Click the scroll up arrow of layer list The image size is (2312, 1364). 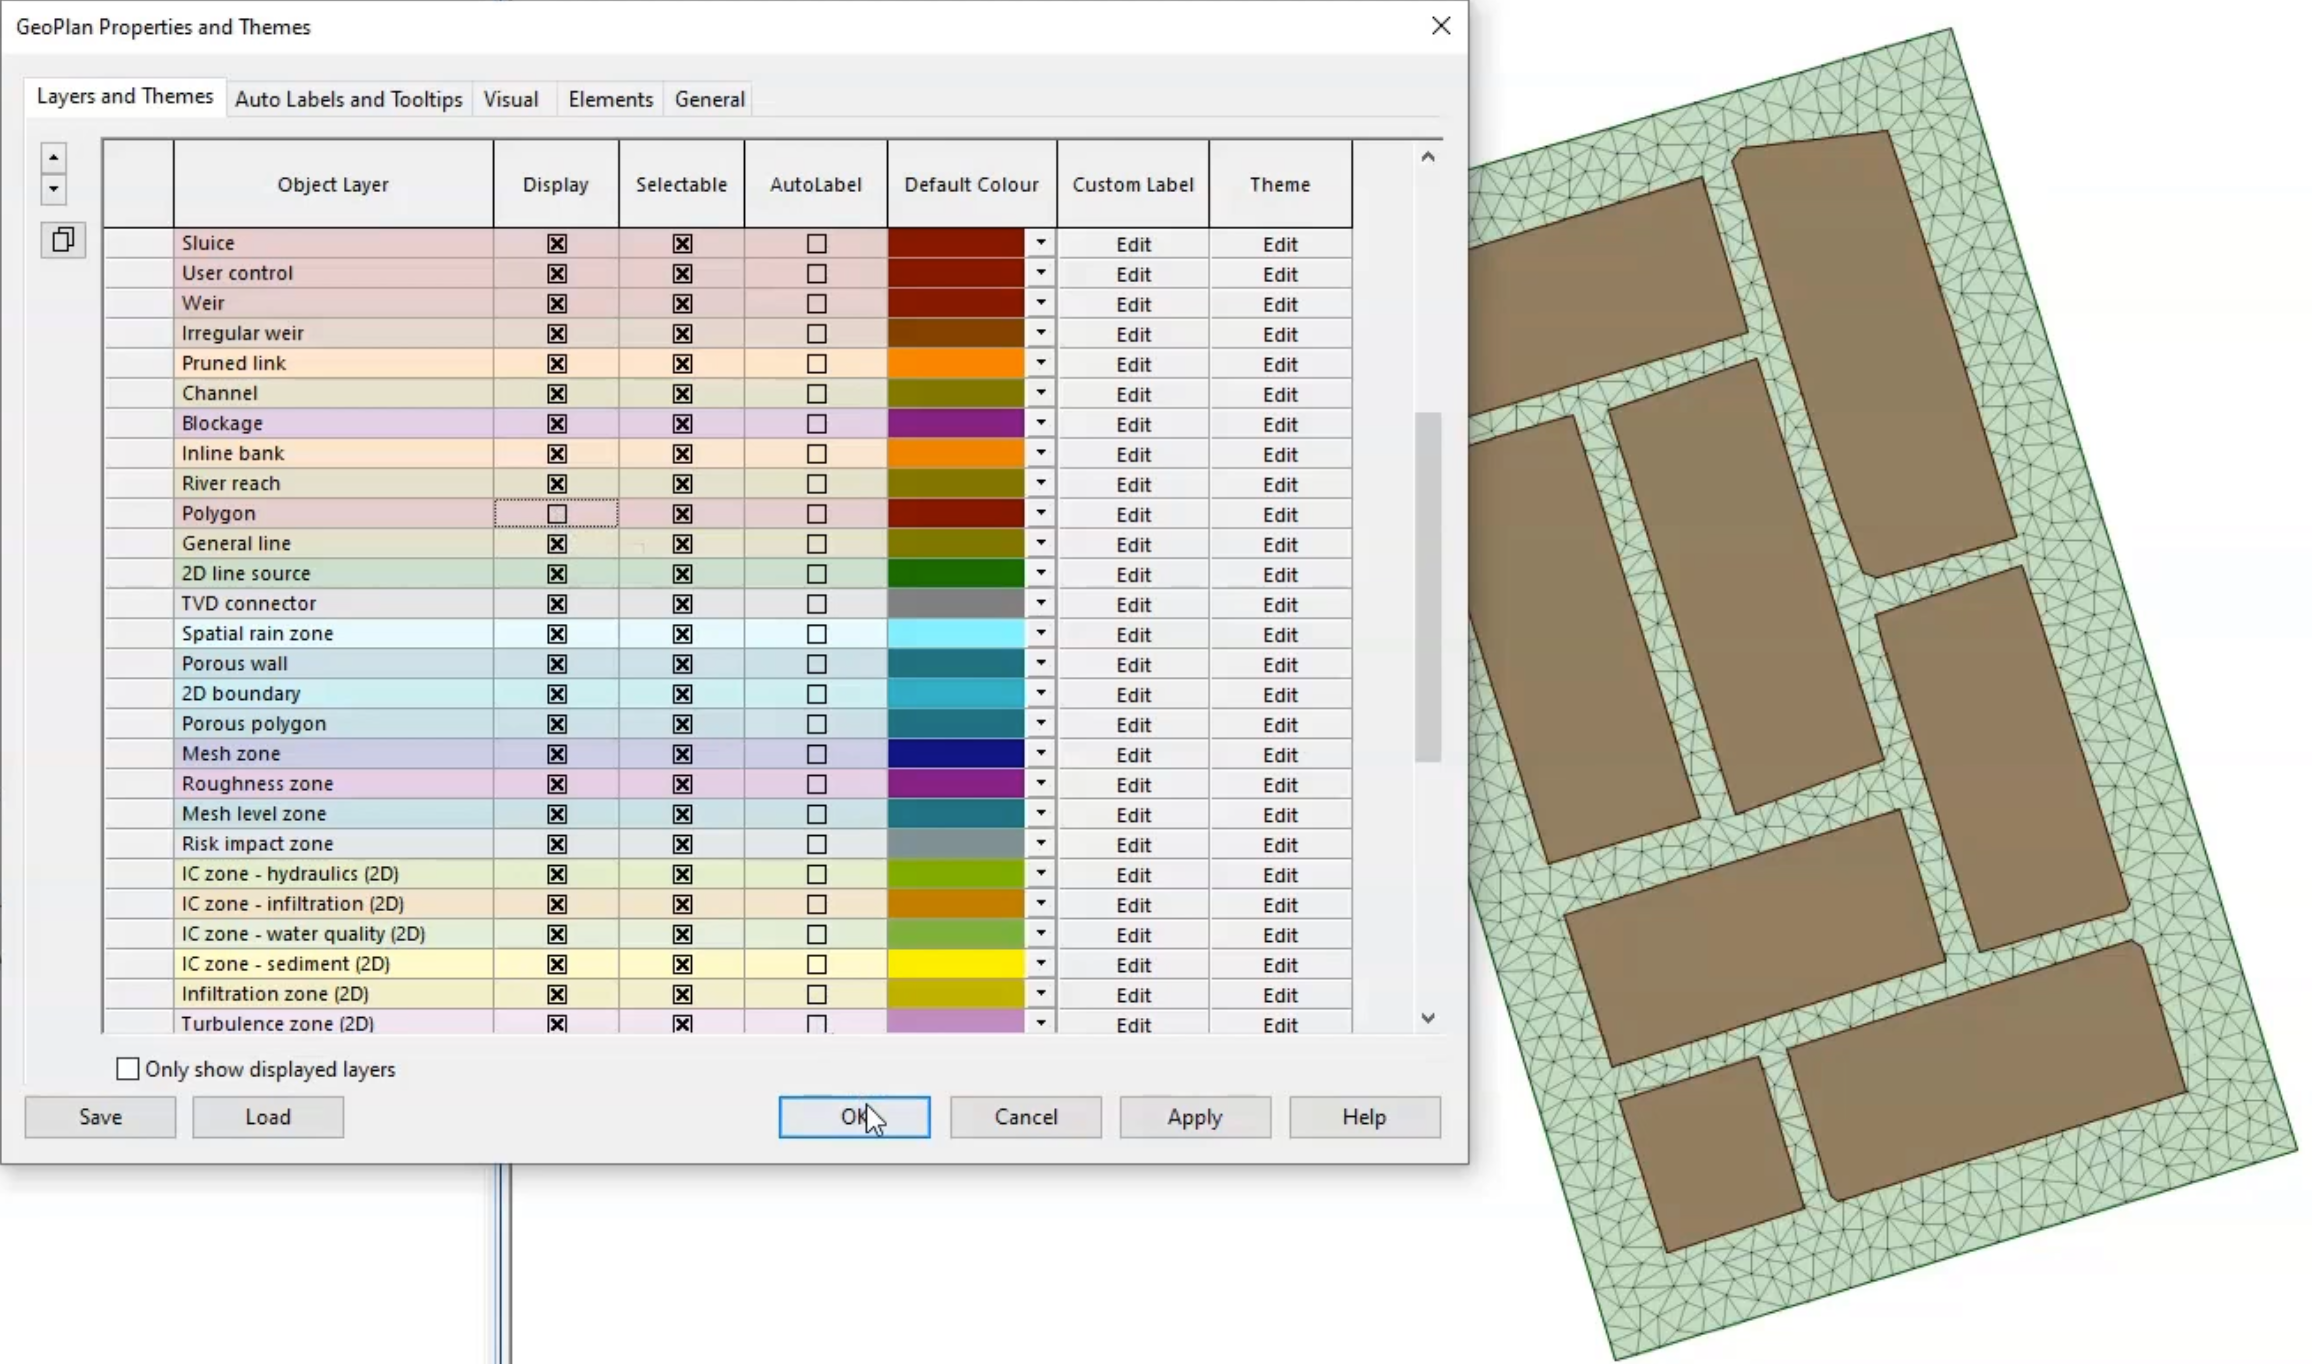click(1428, 157)
